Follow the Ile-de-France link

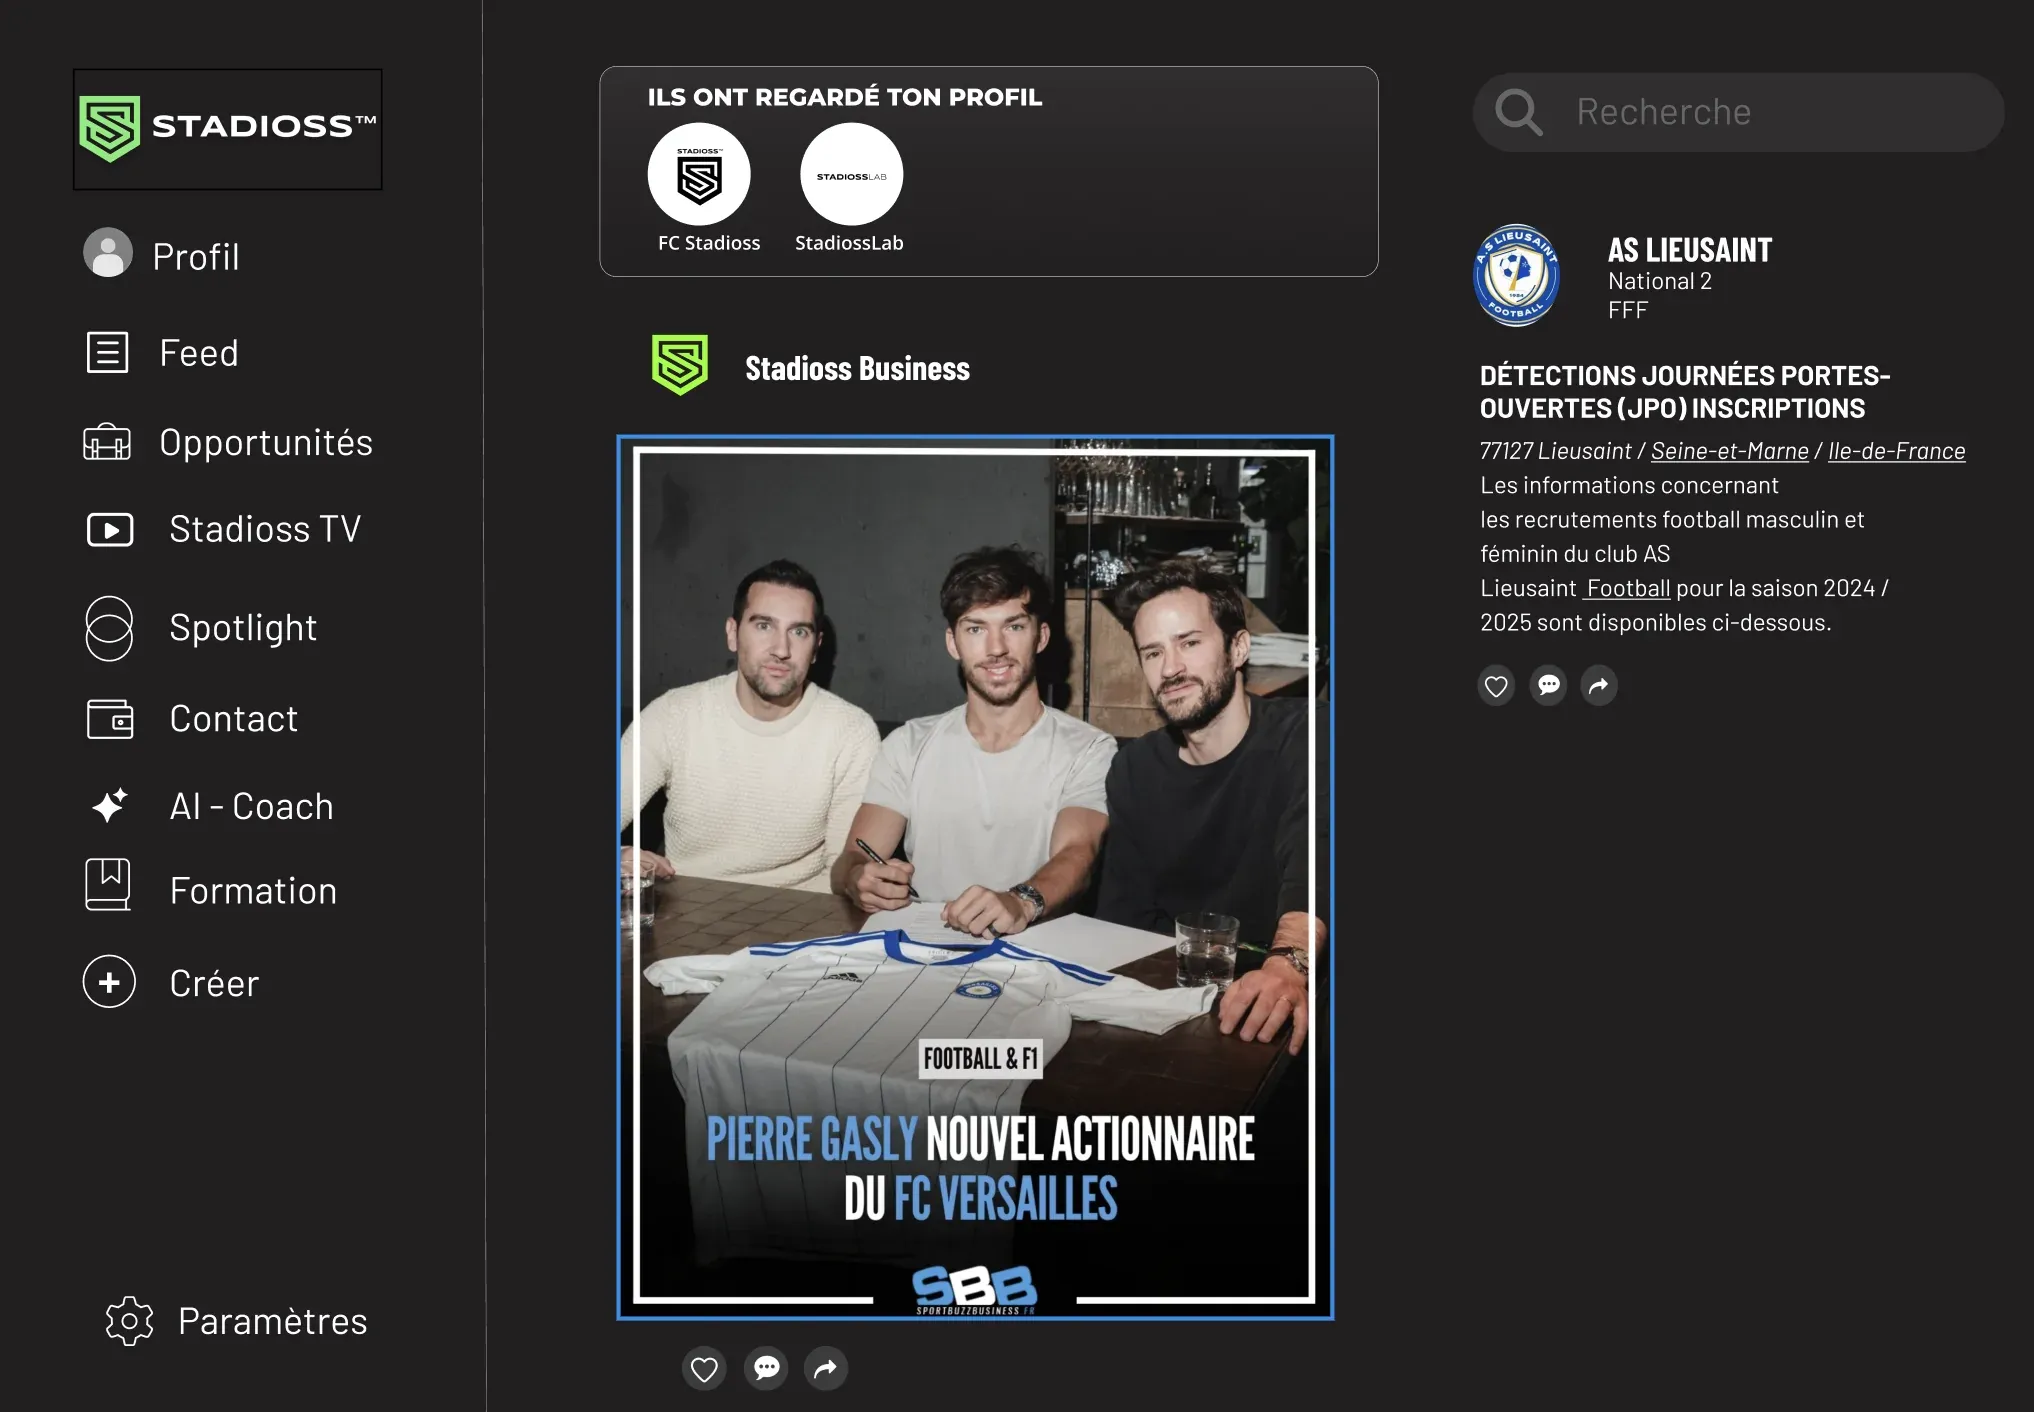point(1896,451)
